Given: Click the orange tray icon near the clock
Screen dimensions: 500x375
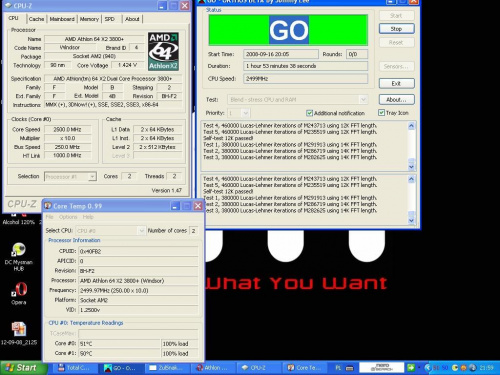Looking at the screenshot, I should pyautogui.click(x=463, y=368).
